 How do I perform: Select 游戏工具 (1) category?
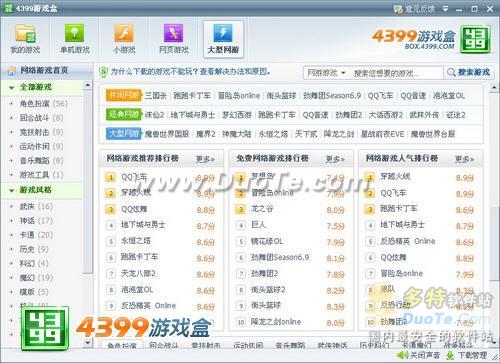pos(41,174)
